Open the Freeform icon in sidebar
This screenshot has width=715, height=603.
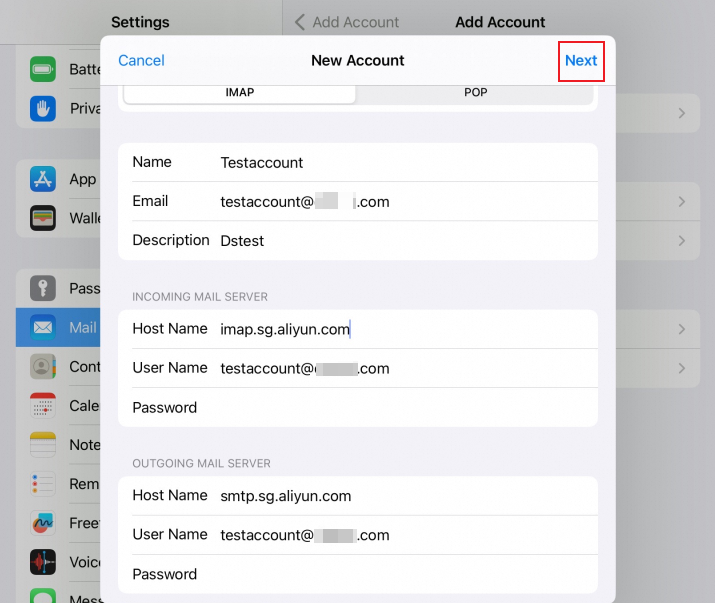click(43, 523)
